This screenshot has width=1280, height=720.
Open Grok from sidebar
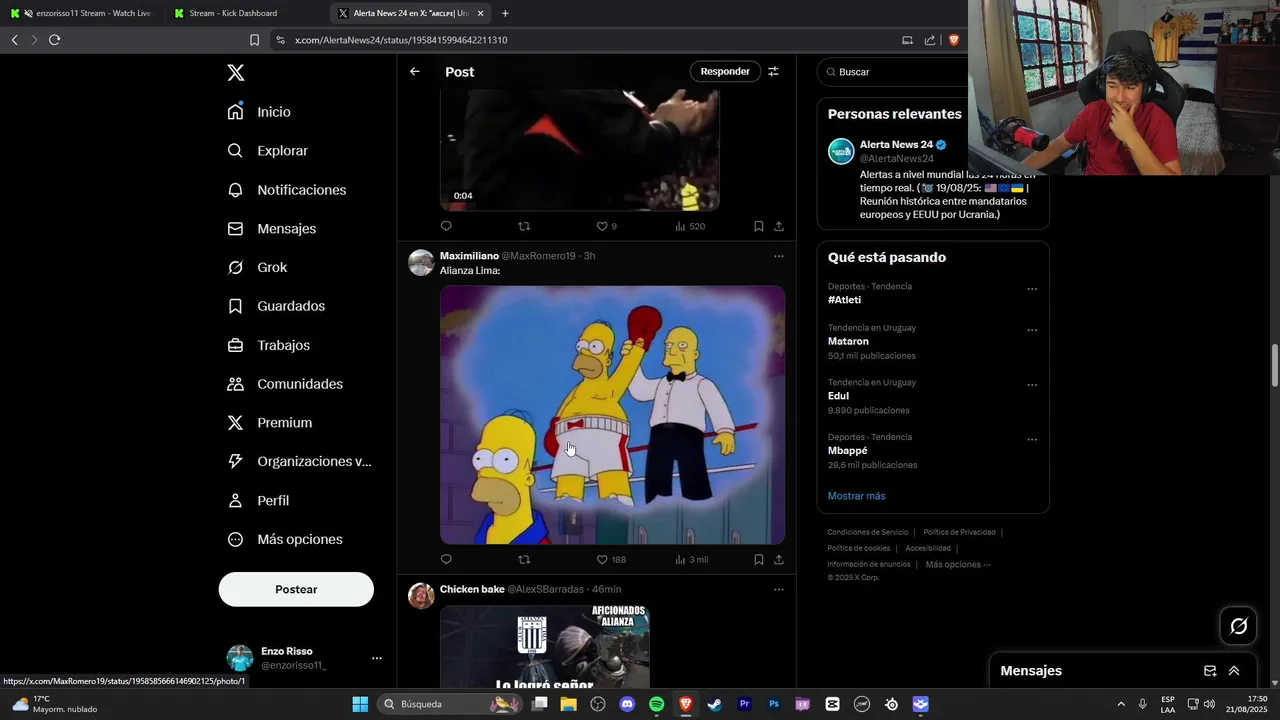pyautogui.click(x=257, y=267)
